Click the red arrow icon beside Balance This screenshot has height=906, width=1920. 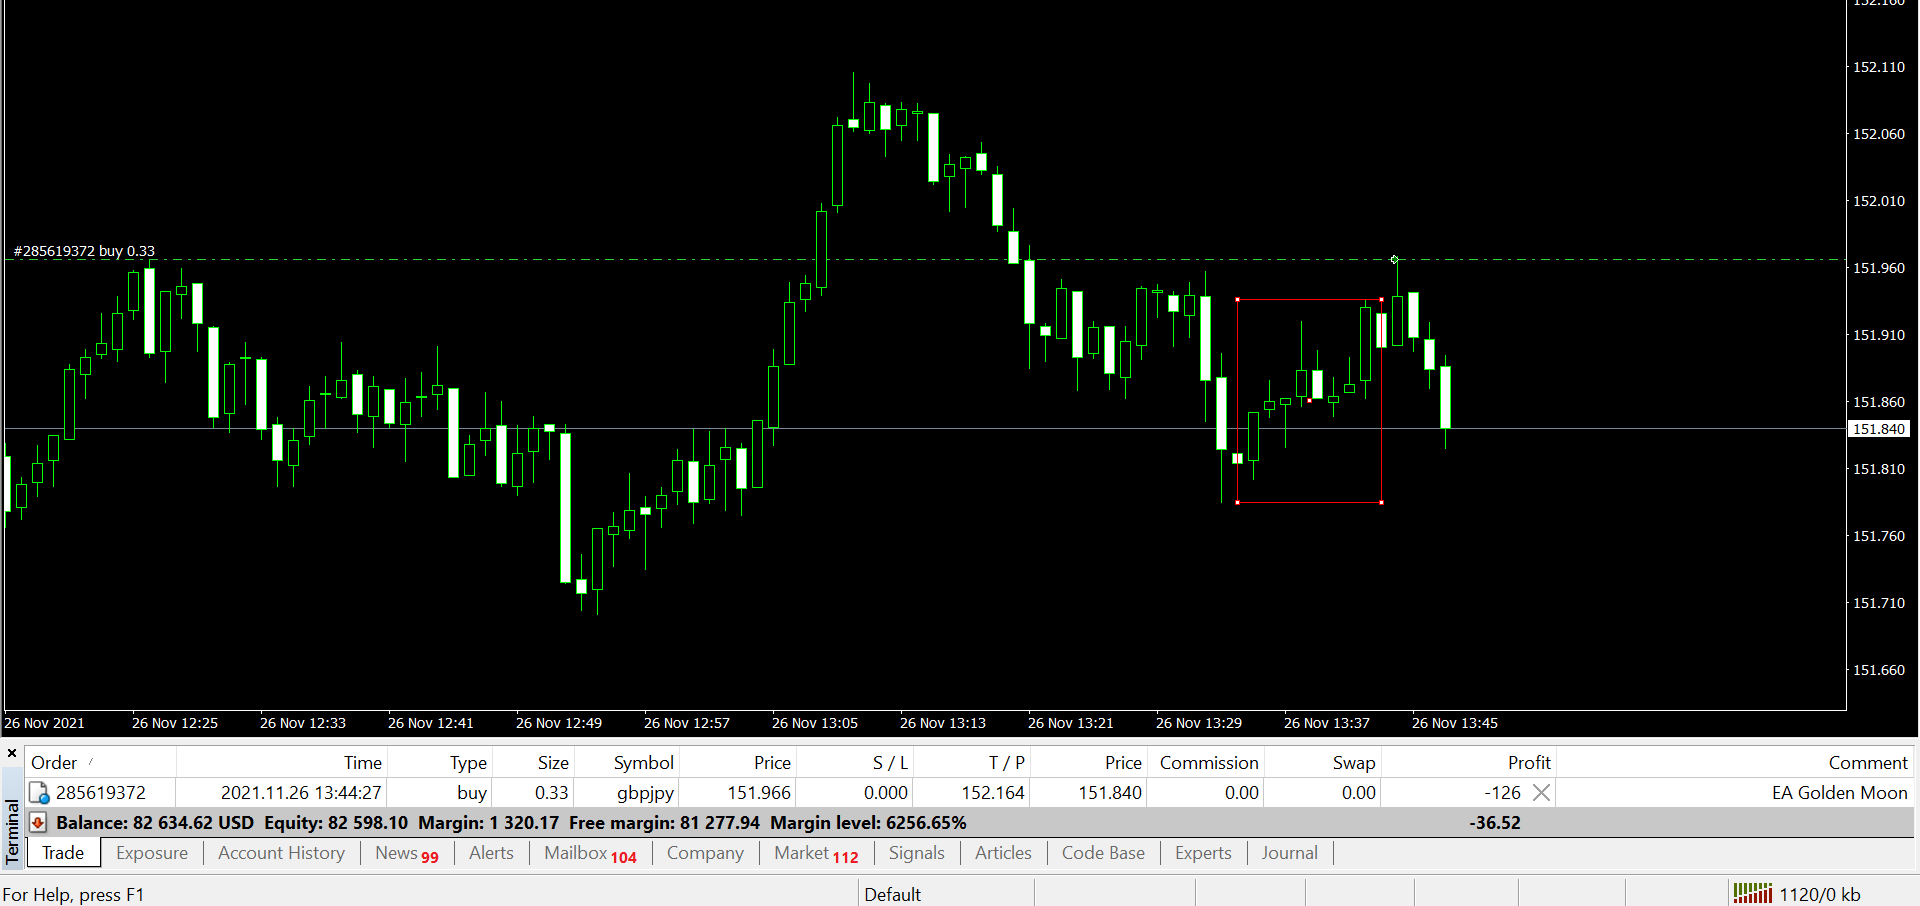38,823
